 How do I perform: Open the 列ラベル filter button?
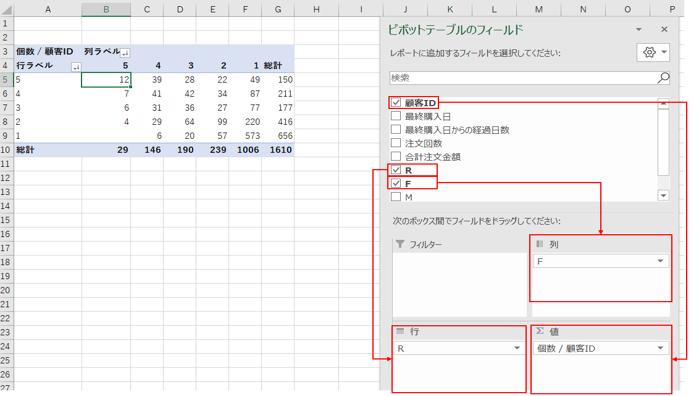[125, 53]
